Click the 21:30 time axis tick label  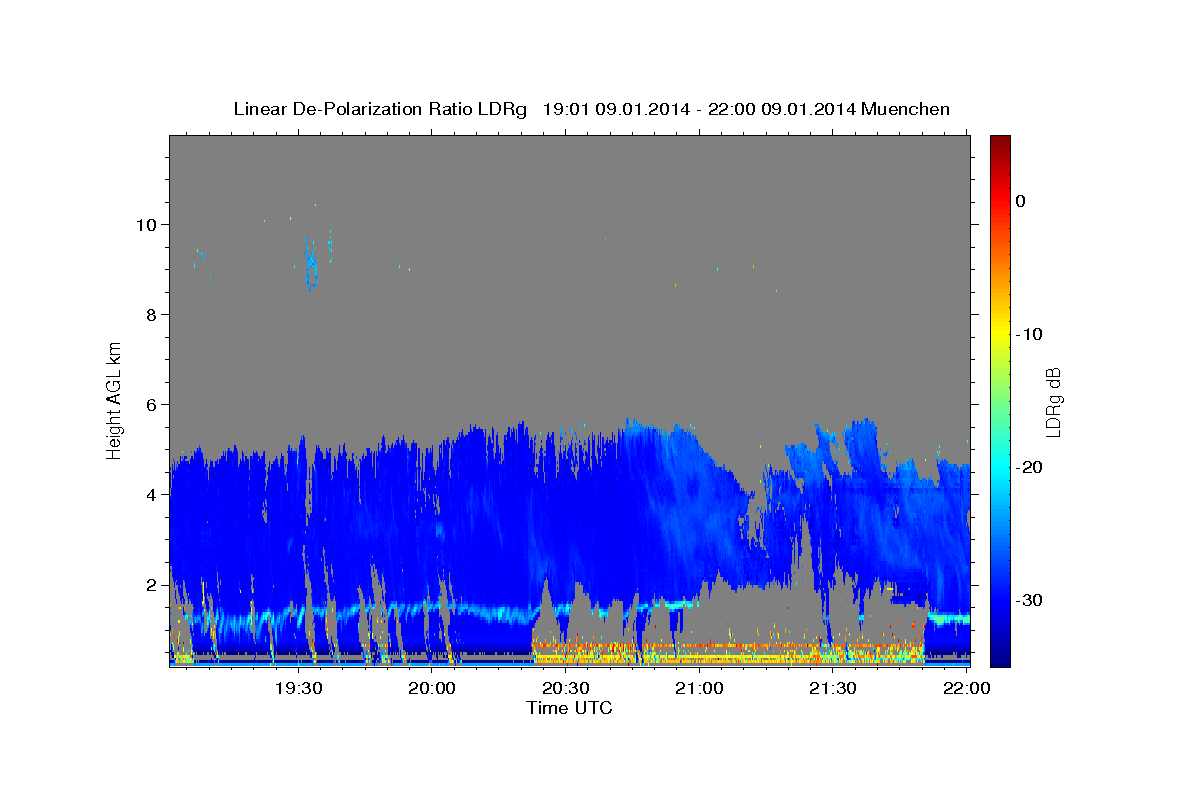[x=832, y=688]
